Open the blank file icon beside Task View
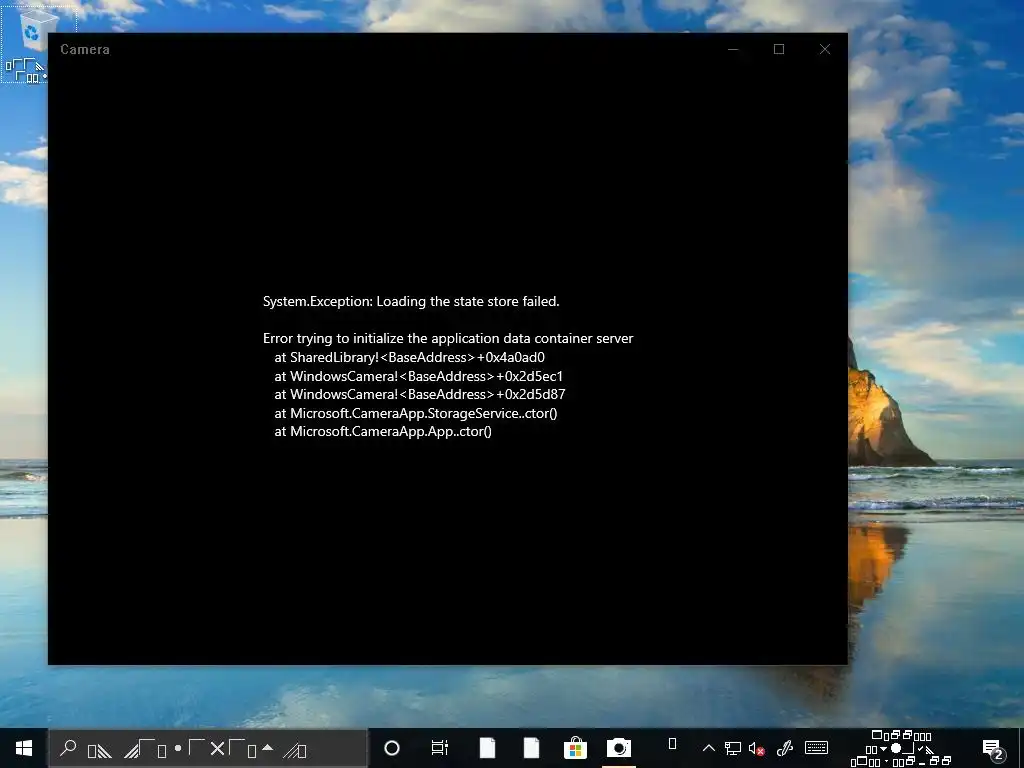1024x768 pixels. coord(488,748)
